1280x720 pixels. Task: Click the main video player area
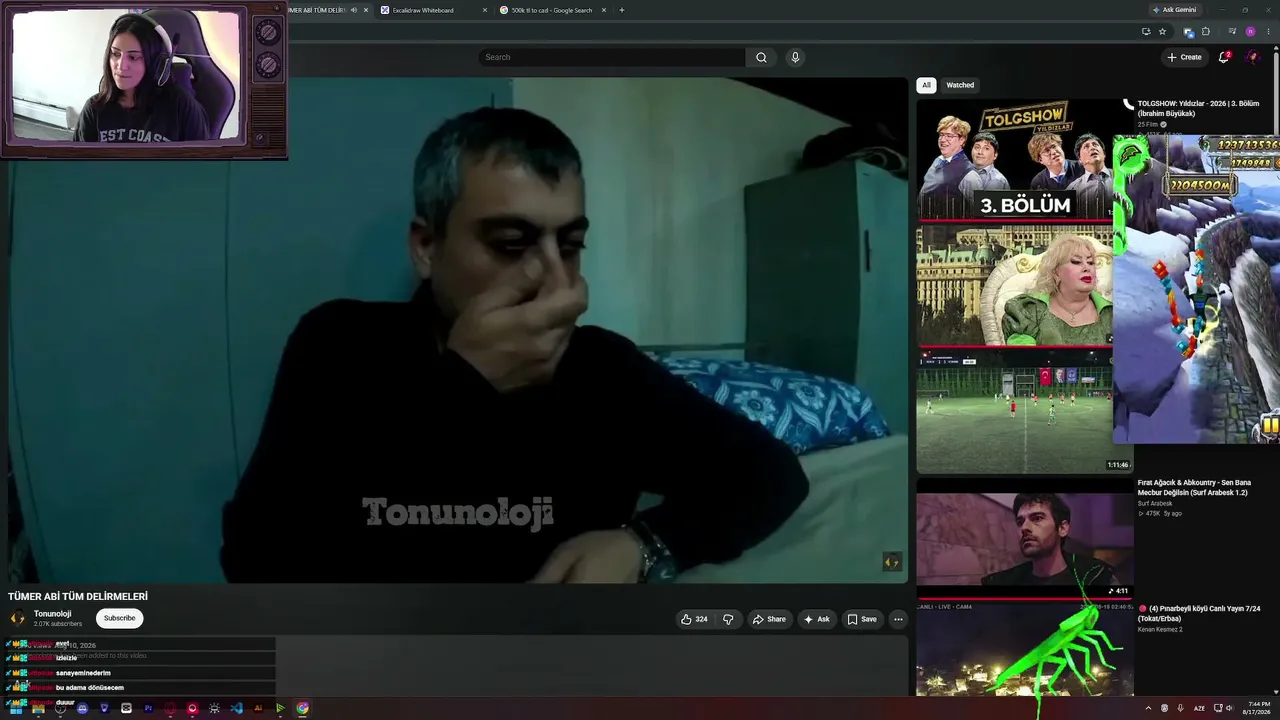point(458,330)
